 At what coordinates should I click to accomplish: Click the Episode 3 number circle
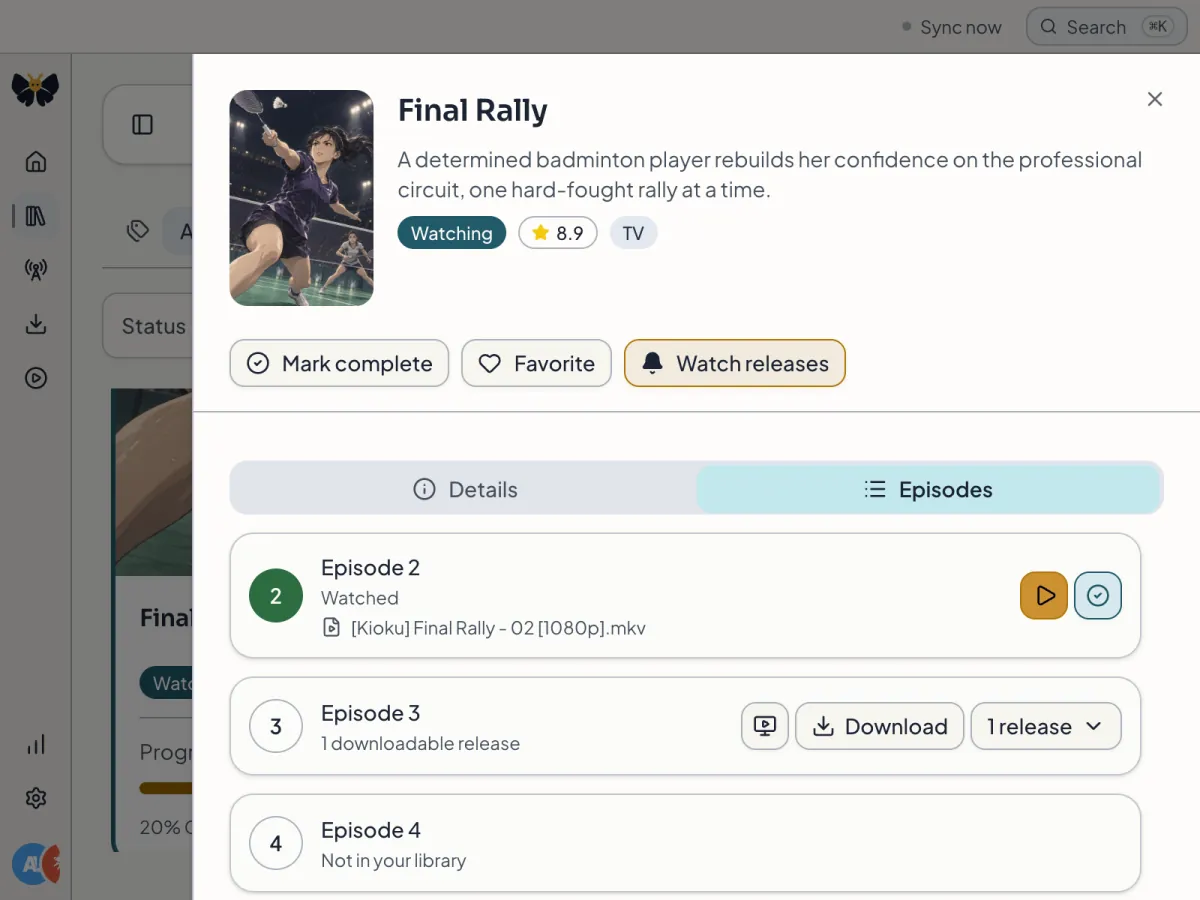(276, 726)
